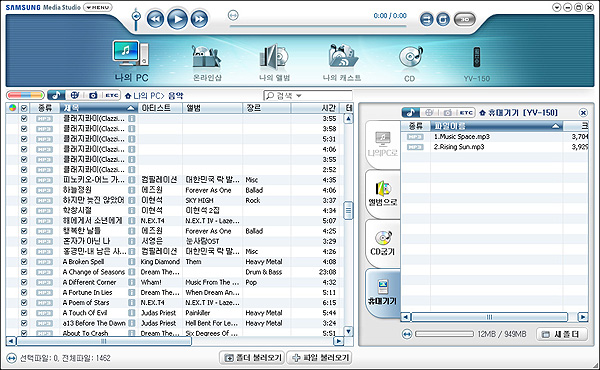Sort library by 아티스트 column
This screenshot has height=370, width=600.
[160, 108]
